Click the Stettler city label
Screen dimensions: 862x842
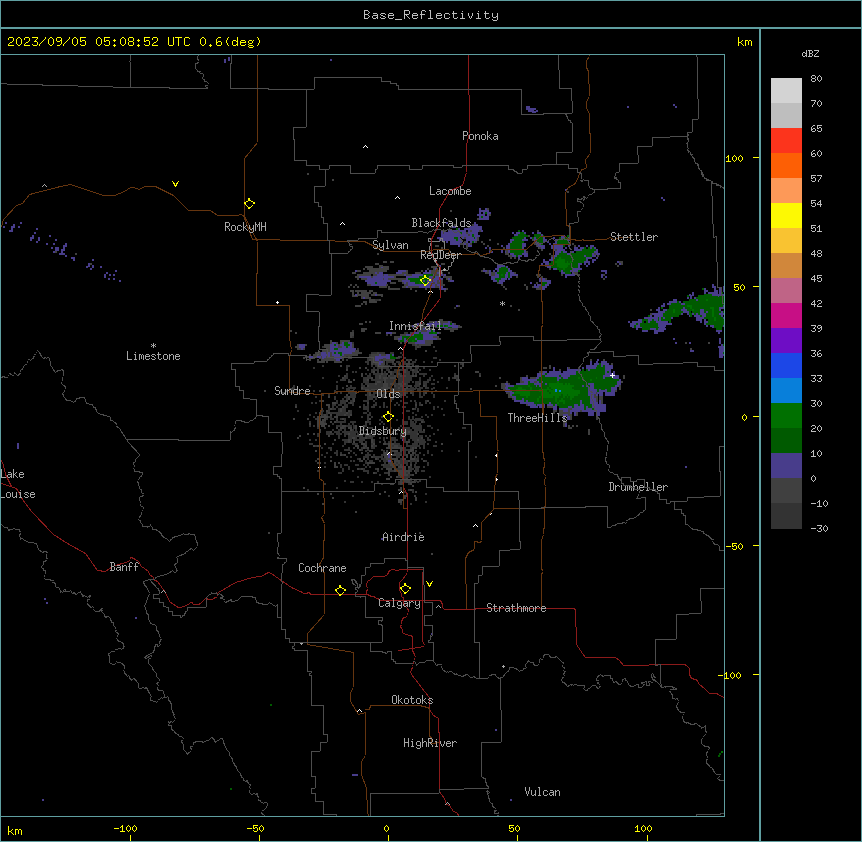click(634, 237)
